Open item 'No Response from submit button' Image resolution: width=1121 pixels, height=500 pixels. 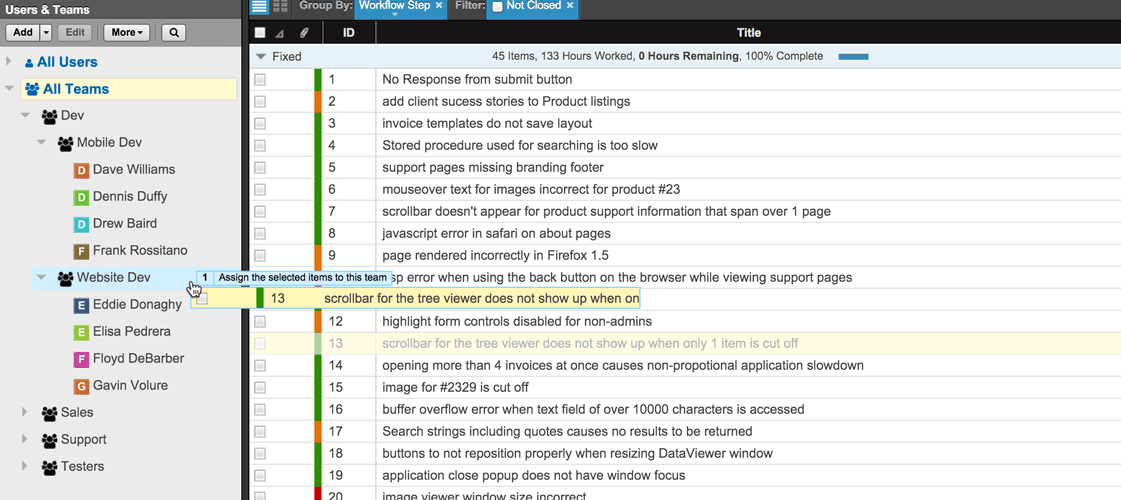point(477,79)
